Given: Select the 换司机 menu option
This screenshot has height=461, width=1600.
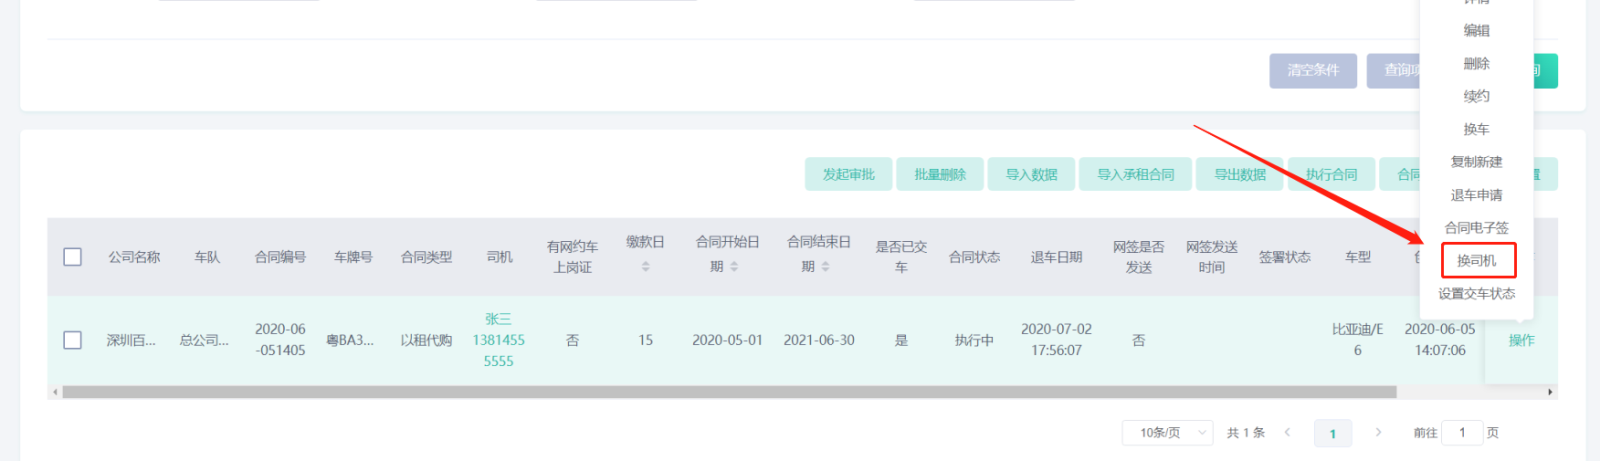Looking at the screenshot, I should pos(1477,261).
